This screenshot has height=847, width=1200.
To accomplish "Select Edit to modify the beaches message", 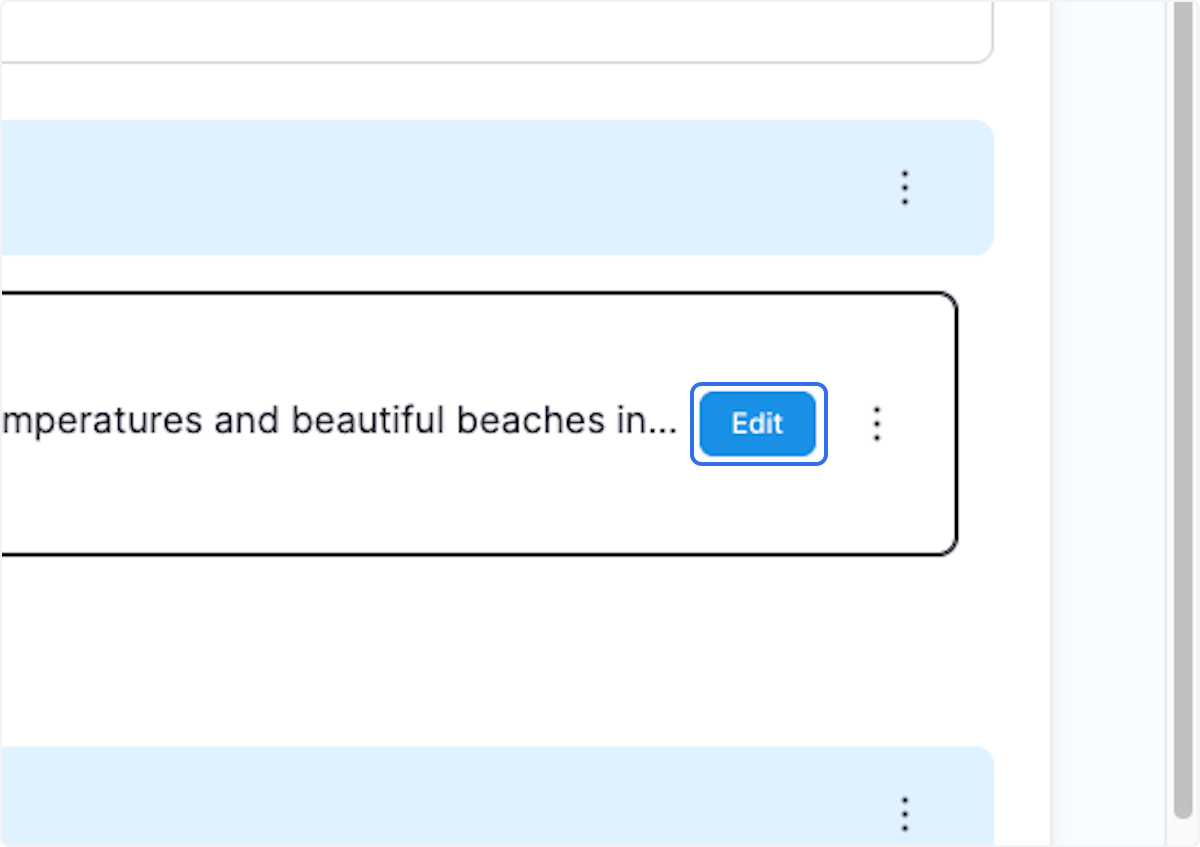I will tap(757, 424).
